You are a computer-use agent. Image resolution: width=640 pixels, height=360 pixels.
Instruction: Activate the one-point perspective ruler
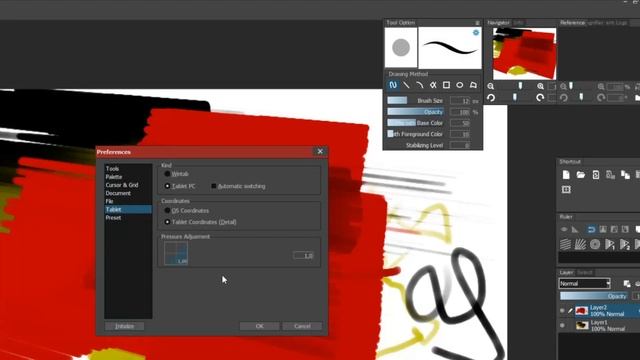tap(610, 244)
